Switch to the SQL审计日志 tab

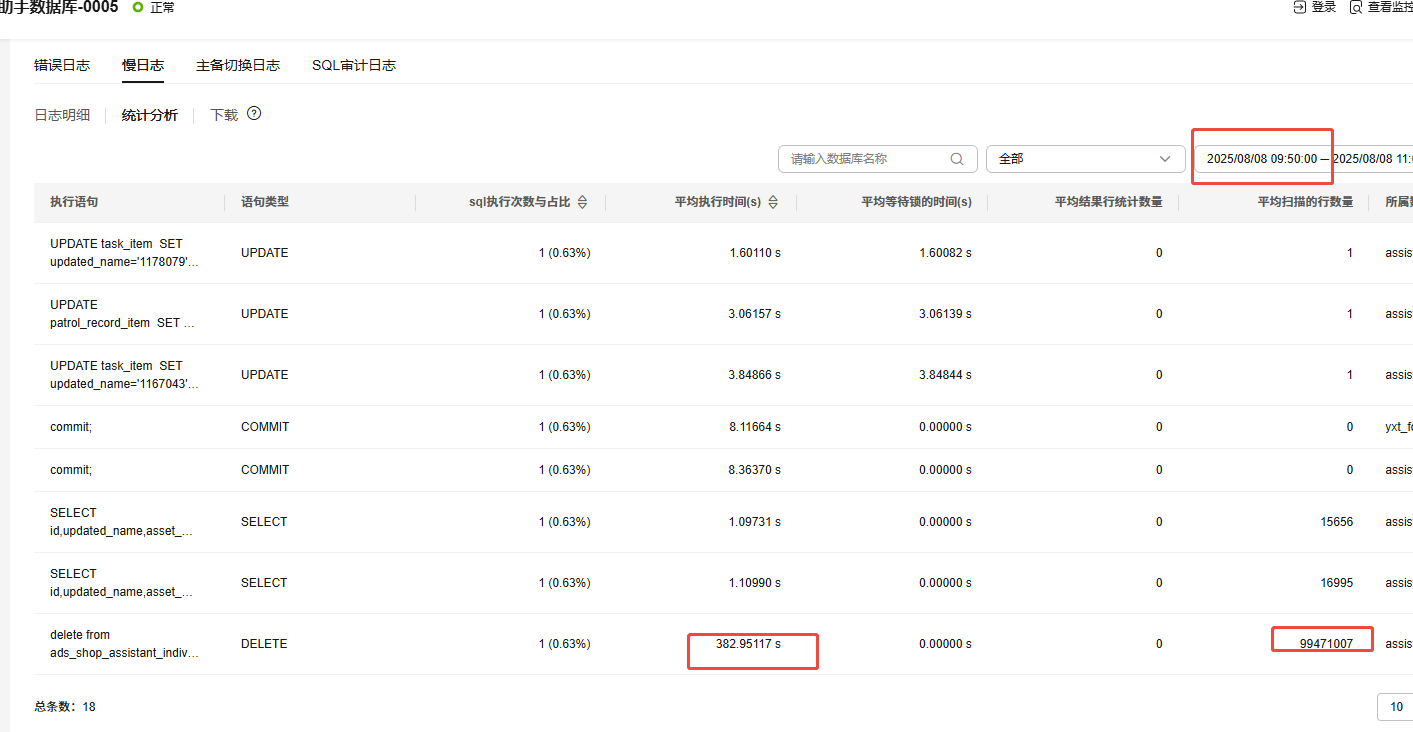tap(354, 65)
